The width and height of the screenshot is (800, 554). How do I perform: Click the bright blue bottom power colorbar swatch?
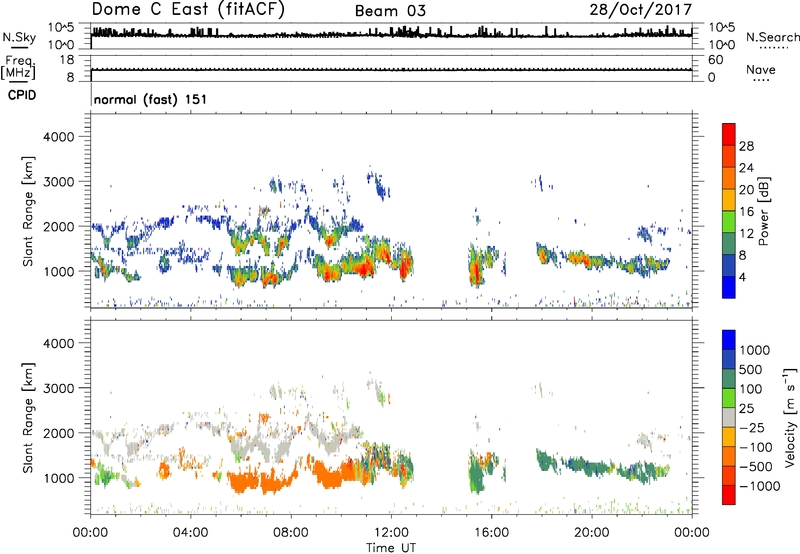[729, 287]
